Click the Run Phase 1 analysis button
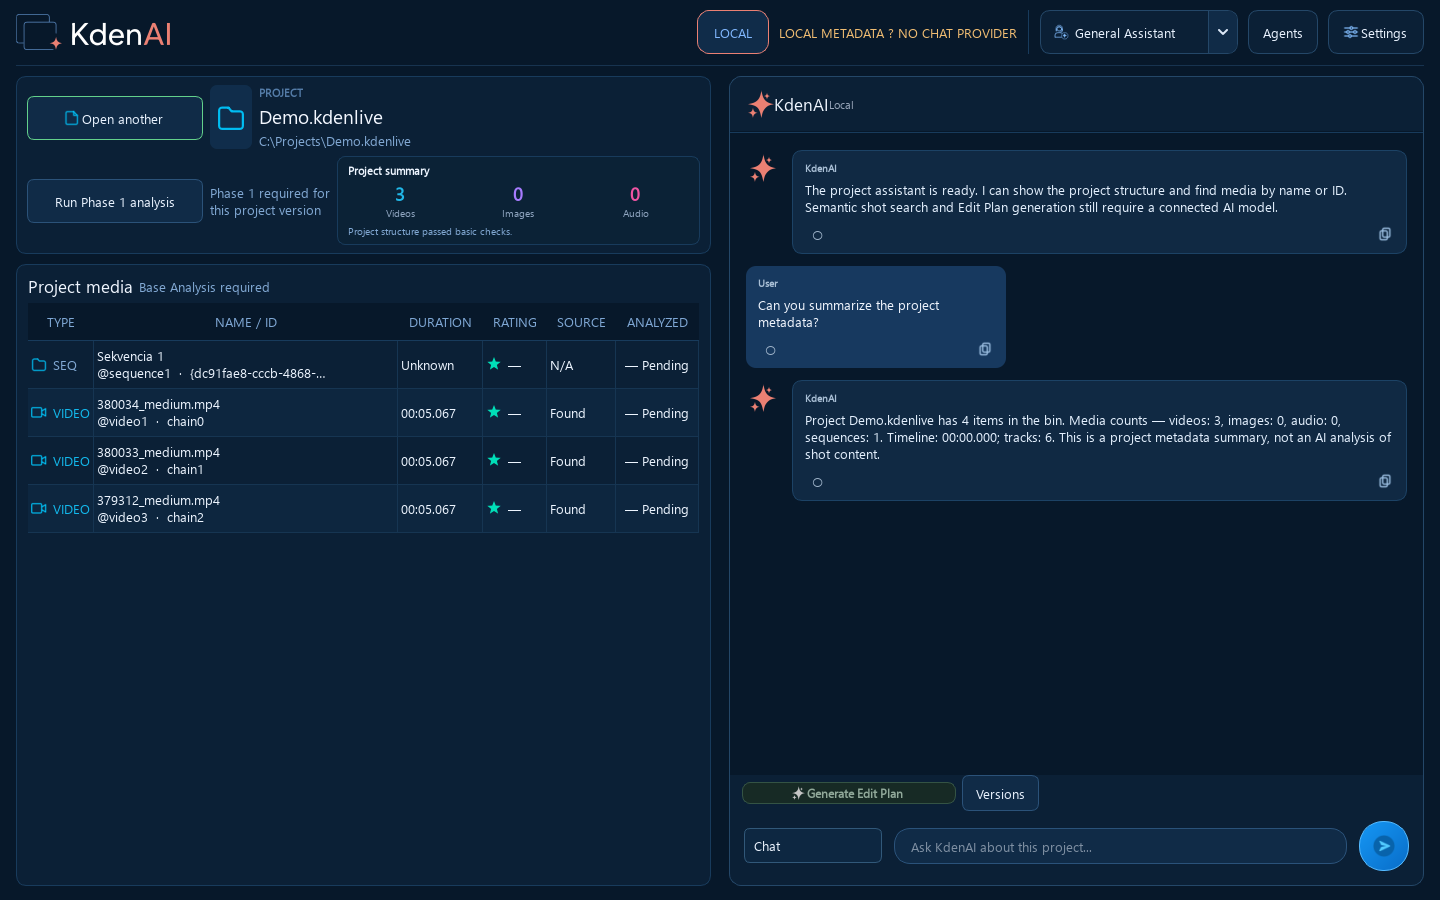The height and width of the screenshot is (900, 1440). 115,201
